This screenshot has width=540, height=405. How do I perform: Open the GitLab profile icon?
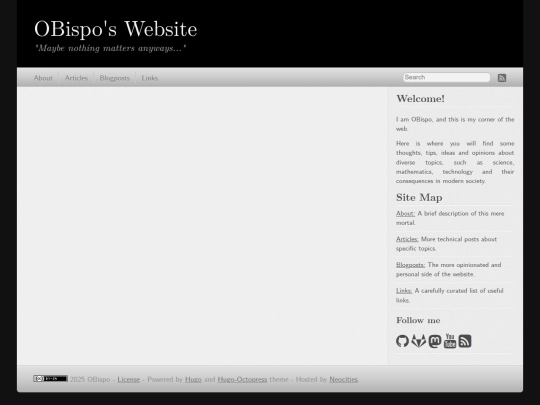click(418, 341)
